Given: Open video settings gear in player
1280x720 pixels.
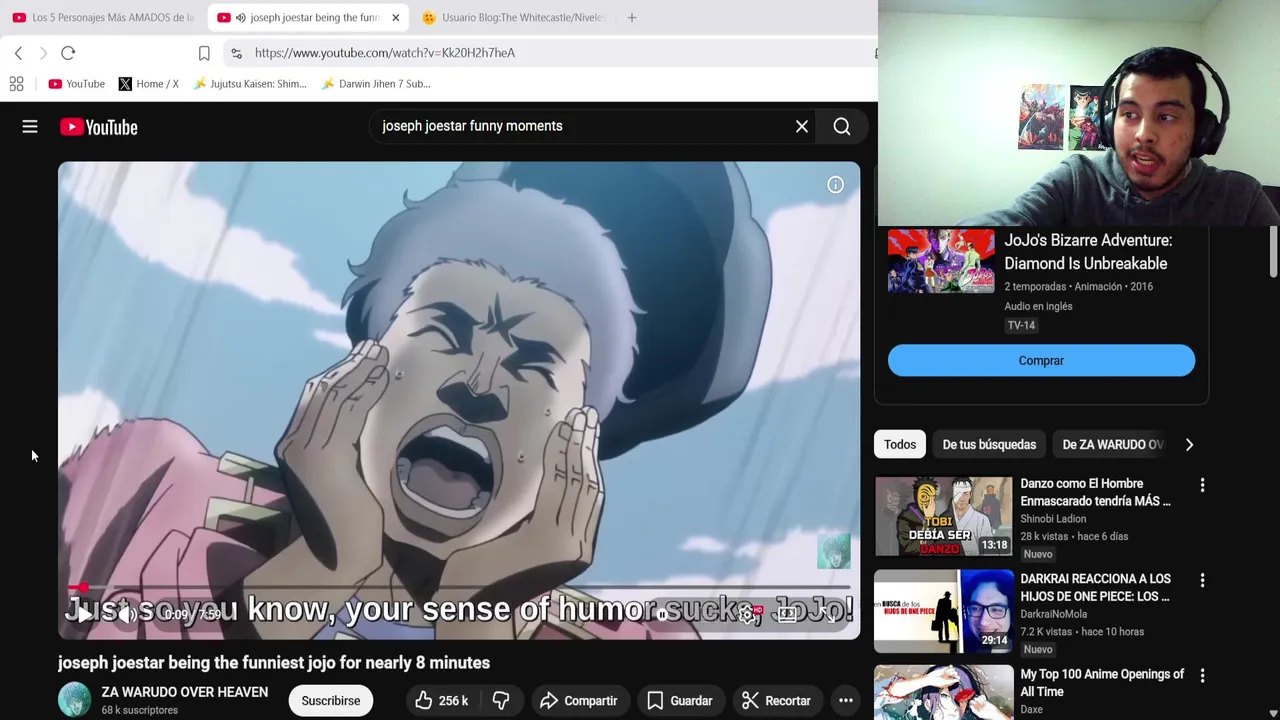Looking at the screenshot, I should click(x=747, y=614).
